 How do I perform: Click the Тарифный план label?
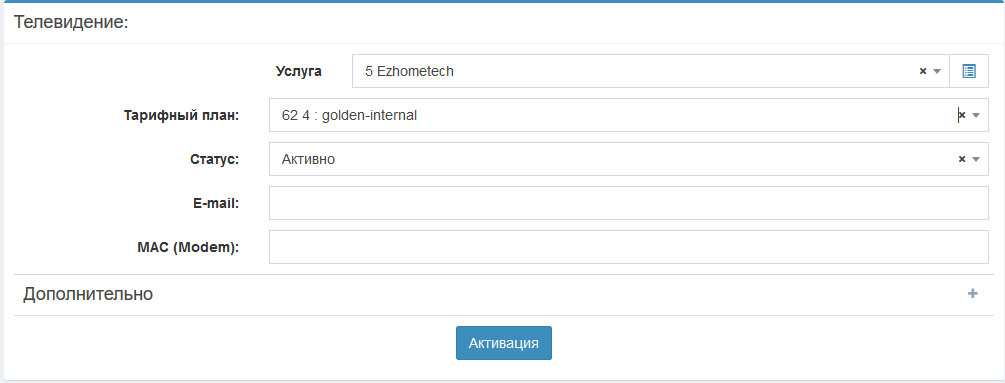[181, 115]
